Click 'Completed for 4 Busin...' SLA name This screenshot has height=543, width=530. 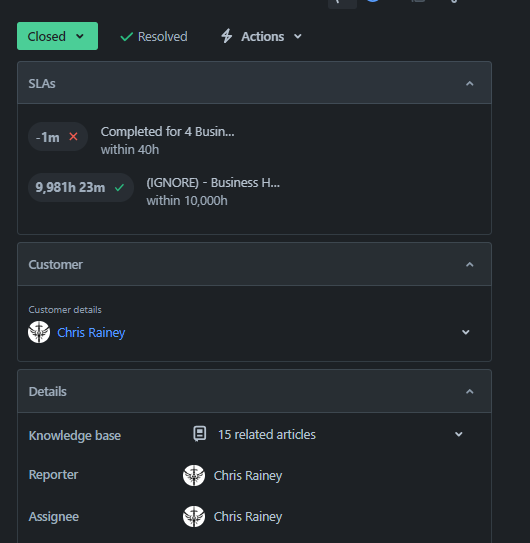coord(168,132)
